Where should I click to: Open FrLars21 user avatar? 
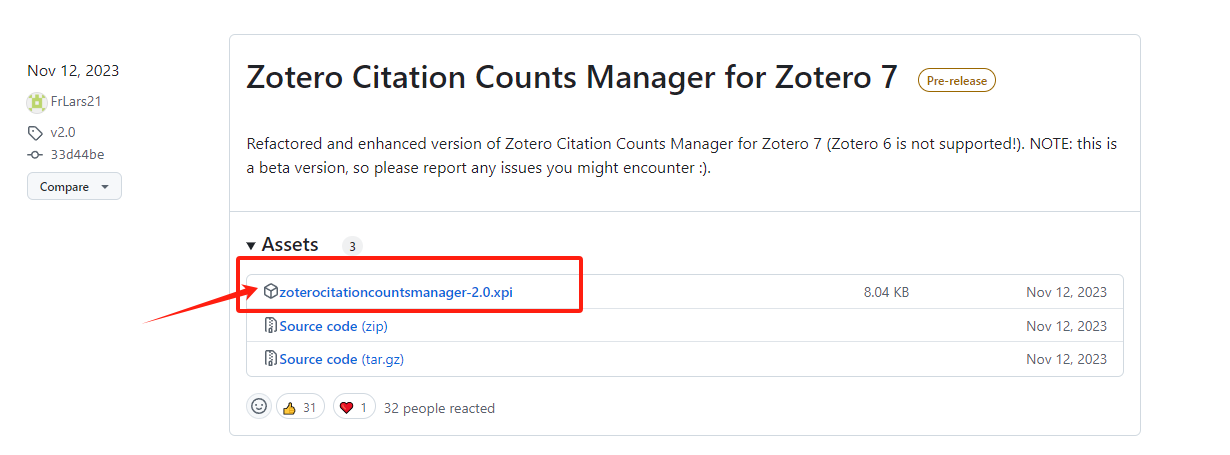click(x=36, y=101)
